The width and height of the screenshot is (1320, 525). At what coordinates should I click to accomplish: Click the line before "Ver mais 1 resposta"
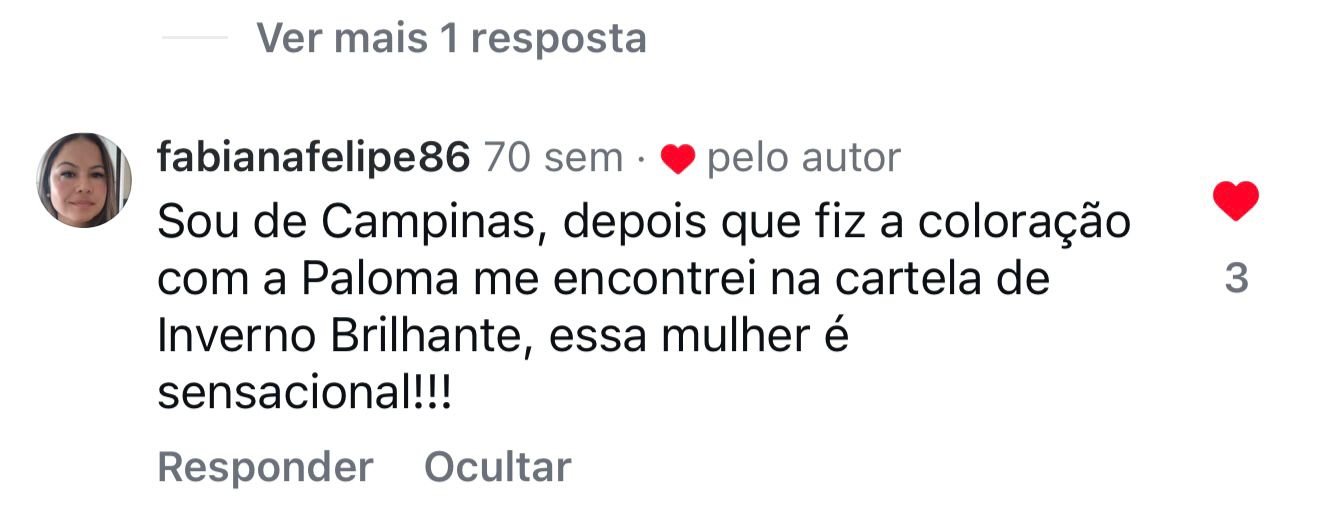(195, 38)
